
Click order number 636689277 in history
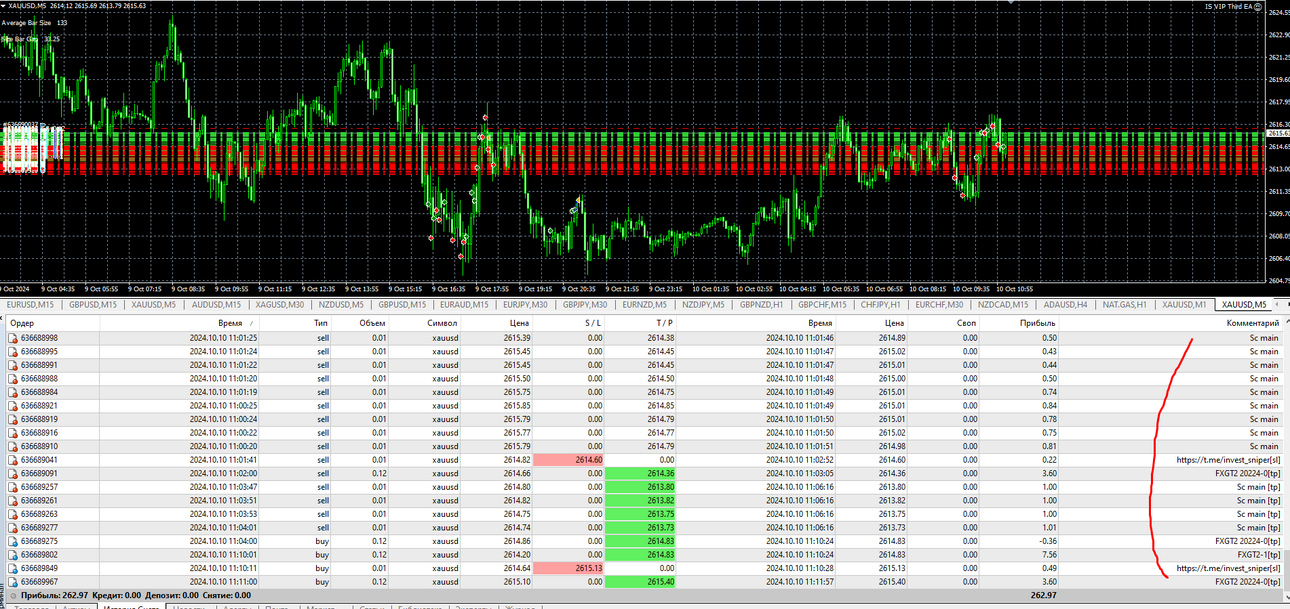coord(39,527)
